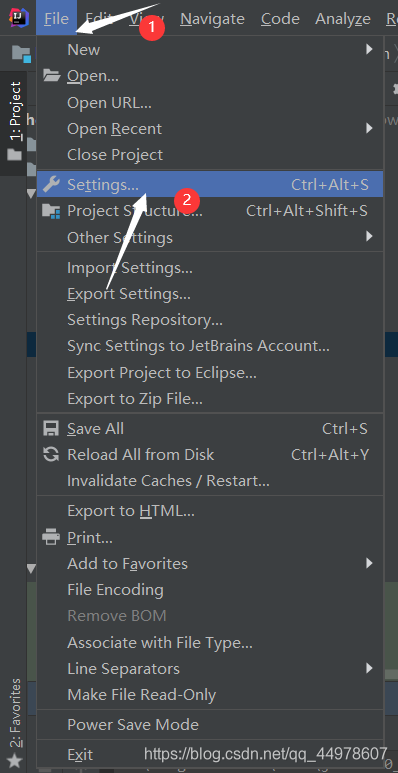Expand the Line Separators submenu
Screen dimensions: 398x773
click(210, 668)
